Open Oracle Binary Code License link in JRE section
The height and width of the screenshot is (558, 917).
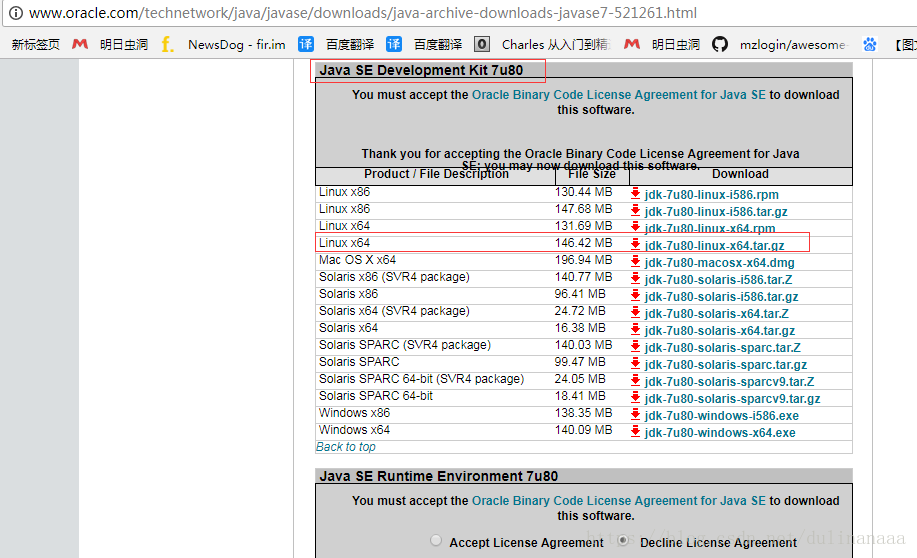pos(619,501)
